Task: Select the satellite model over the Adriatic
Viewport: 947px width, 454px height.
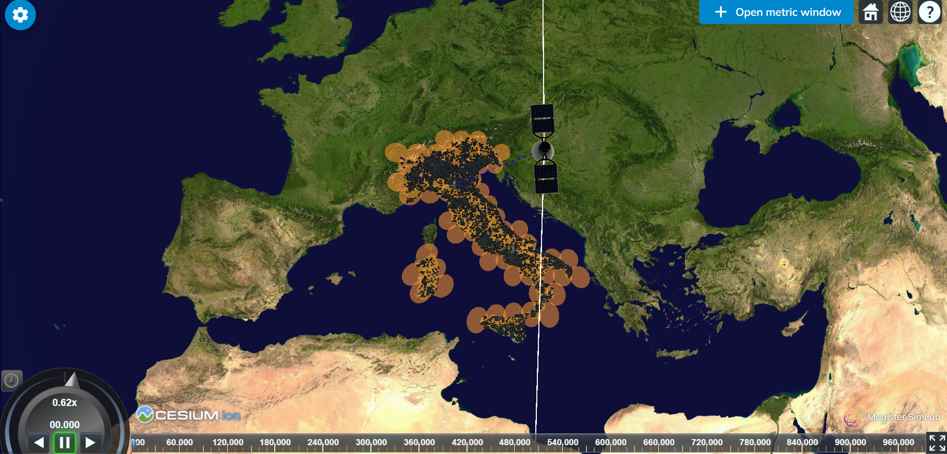Action: (x=544, y=149)
